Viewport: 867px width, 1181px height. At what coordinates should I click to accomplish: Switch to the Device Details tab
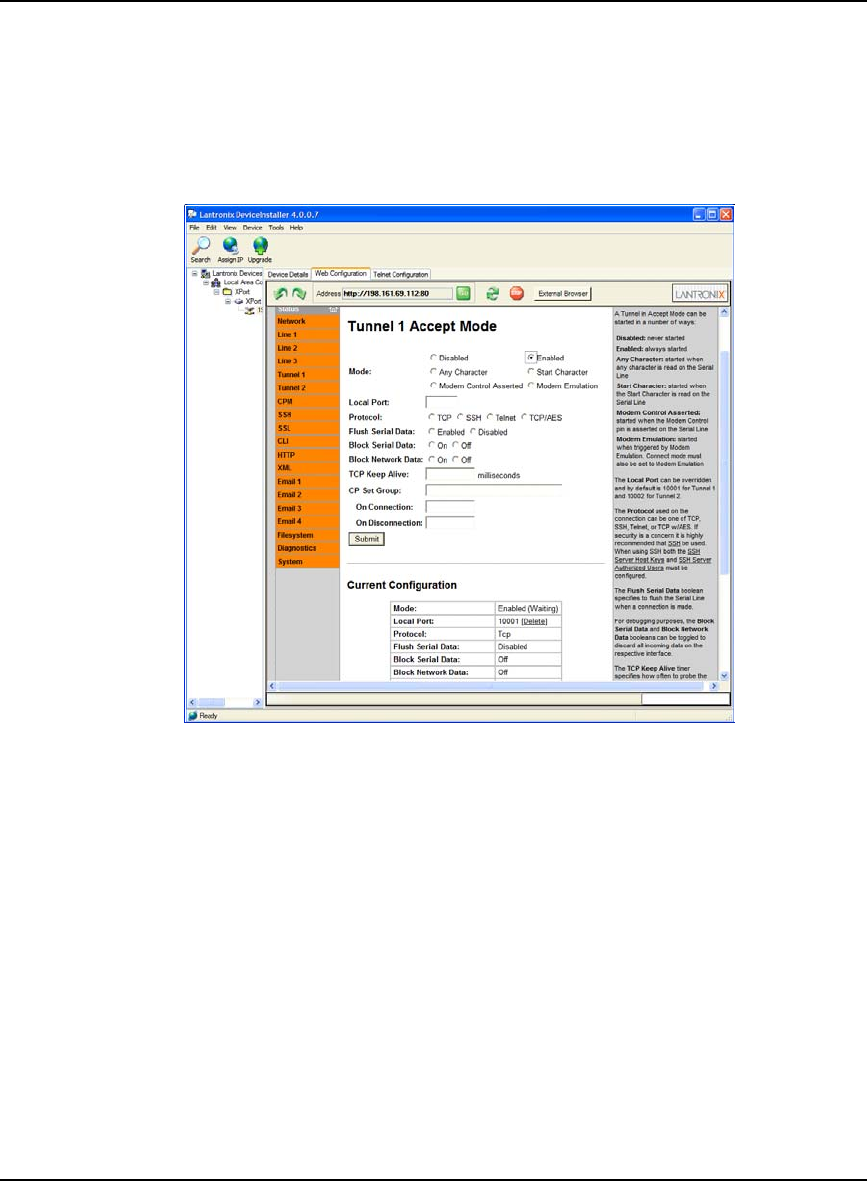(288, 274)
